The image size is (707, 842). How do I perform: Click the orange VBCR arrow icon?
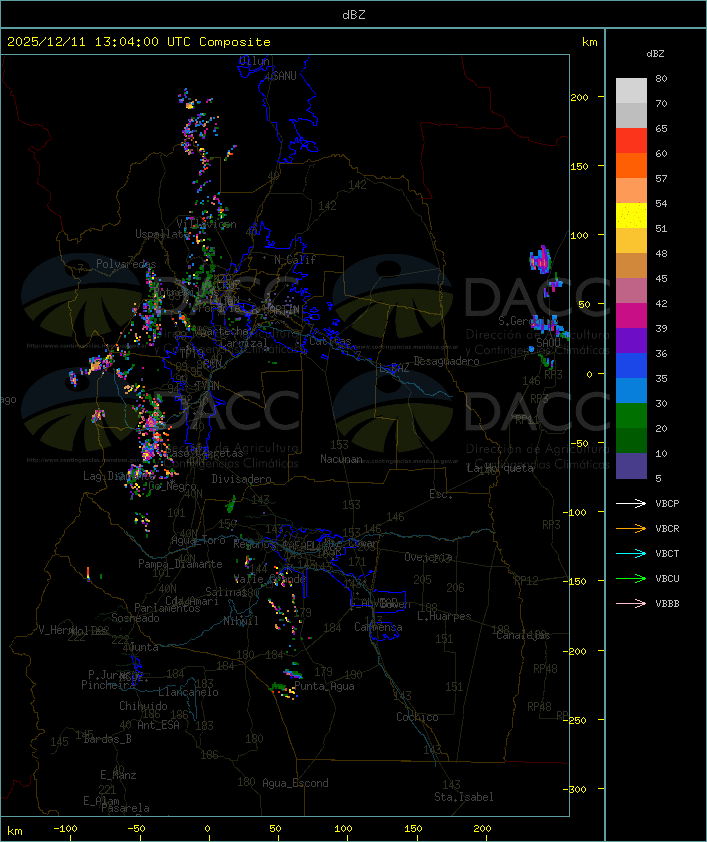[x=631, y=528]
